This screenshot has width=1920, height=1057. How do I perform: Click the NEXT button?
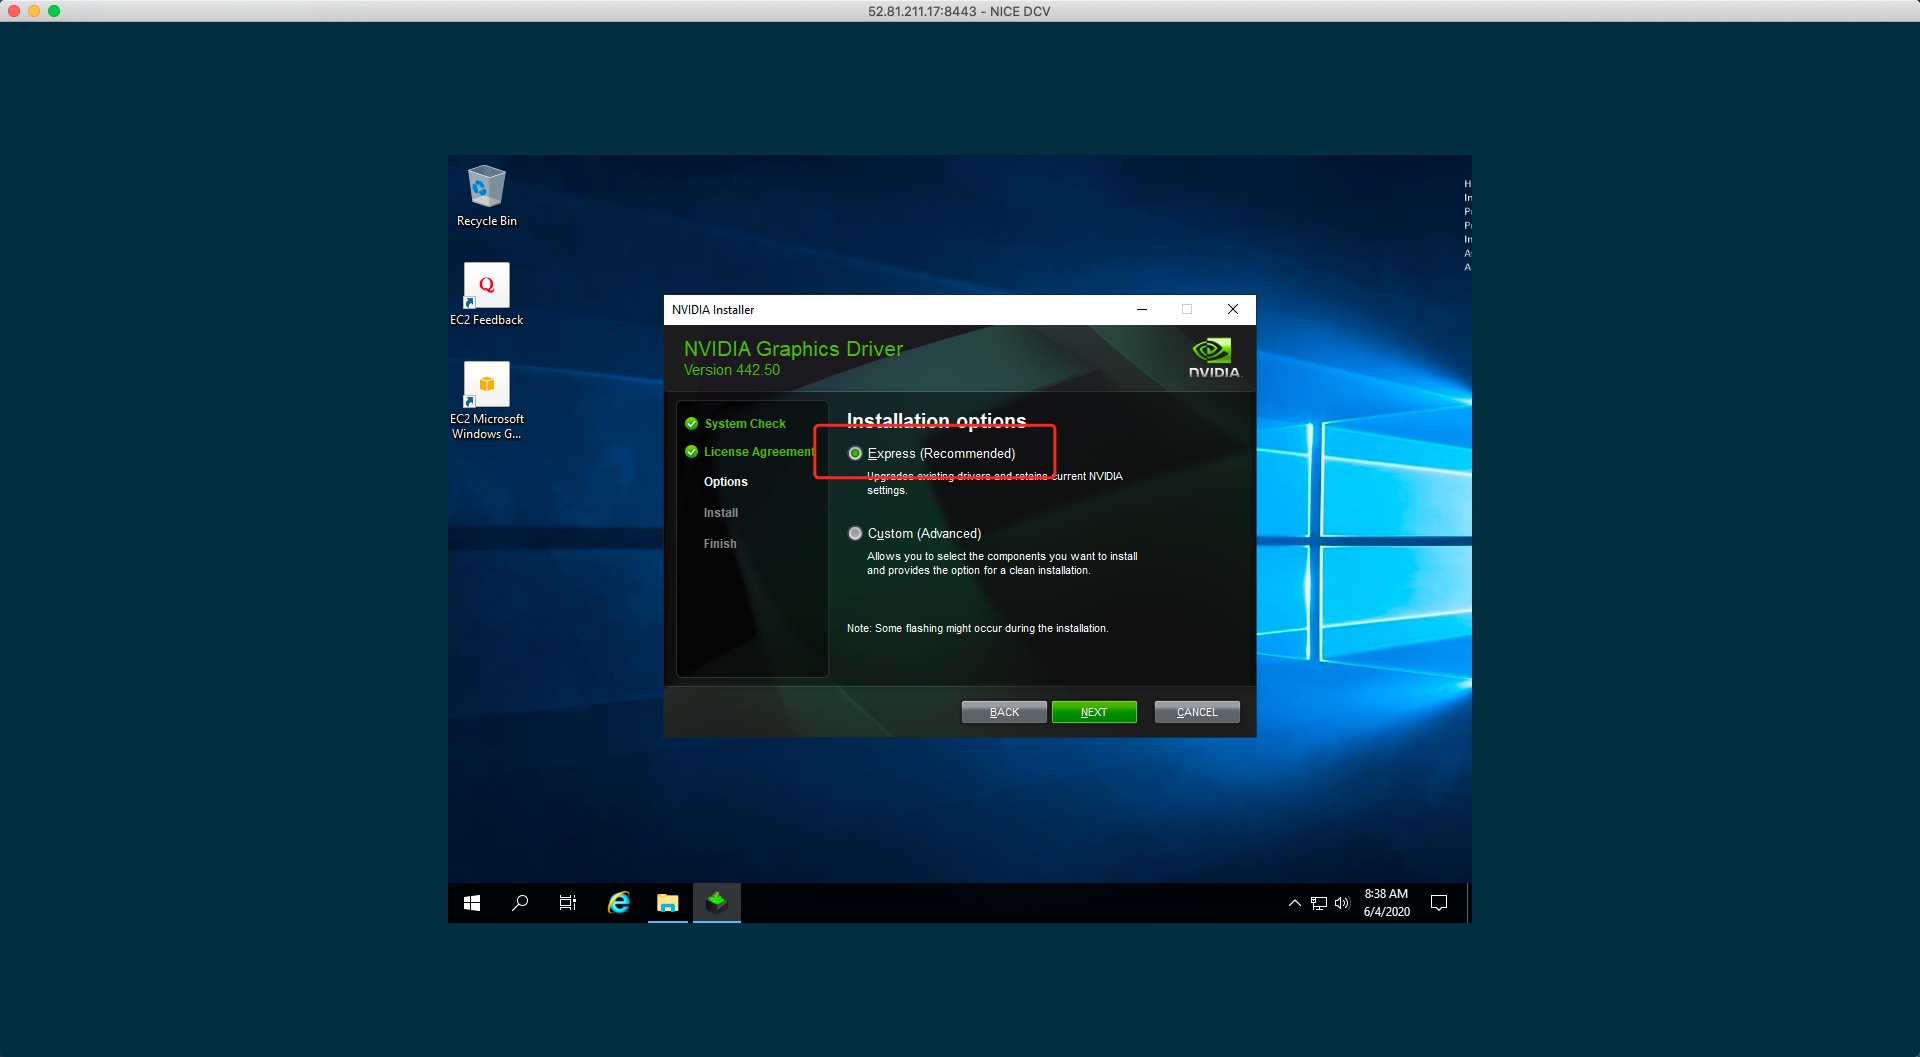(x=1094, y=712)
